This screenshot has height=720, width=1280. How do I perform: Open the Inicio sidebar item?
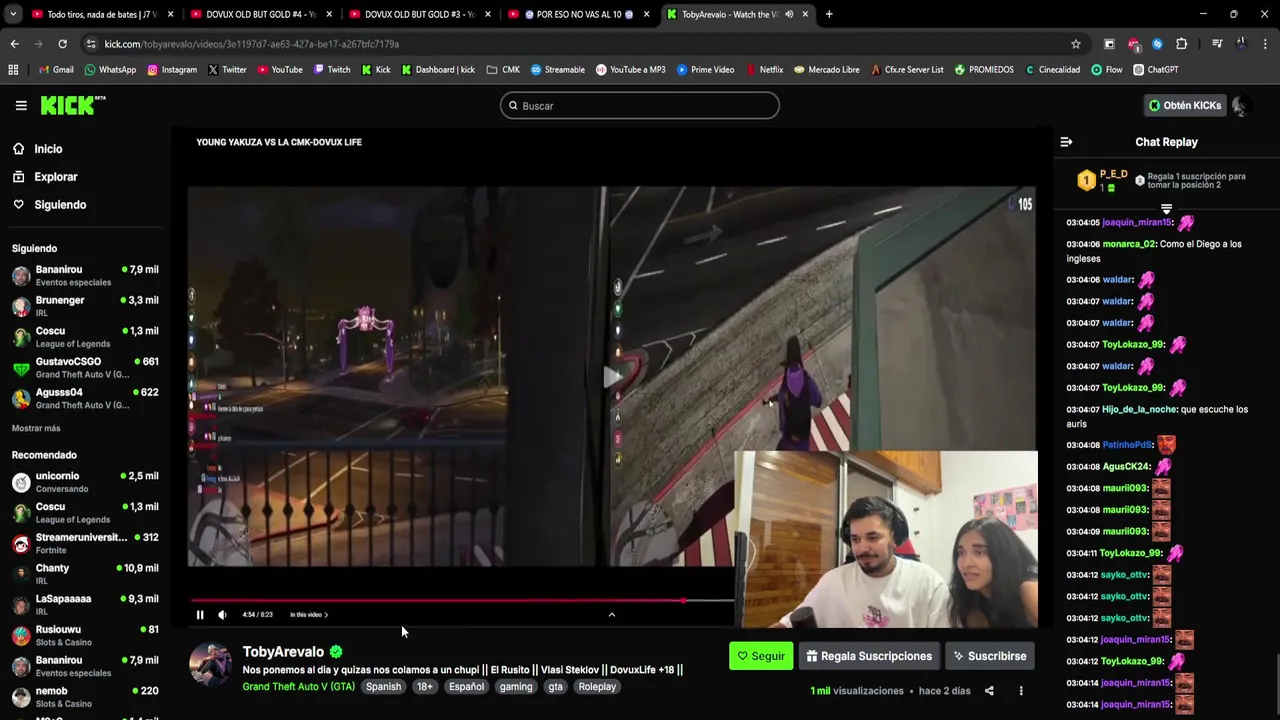point(48,149)
